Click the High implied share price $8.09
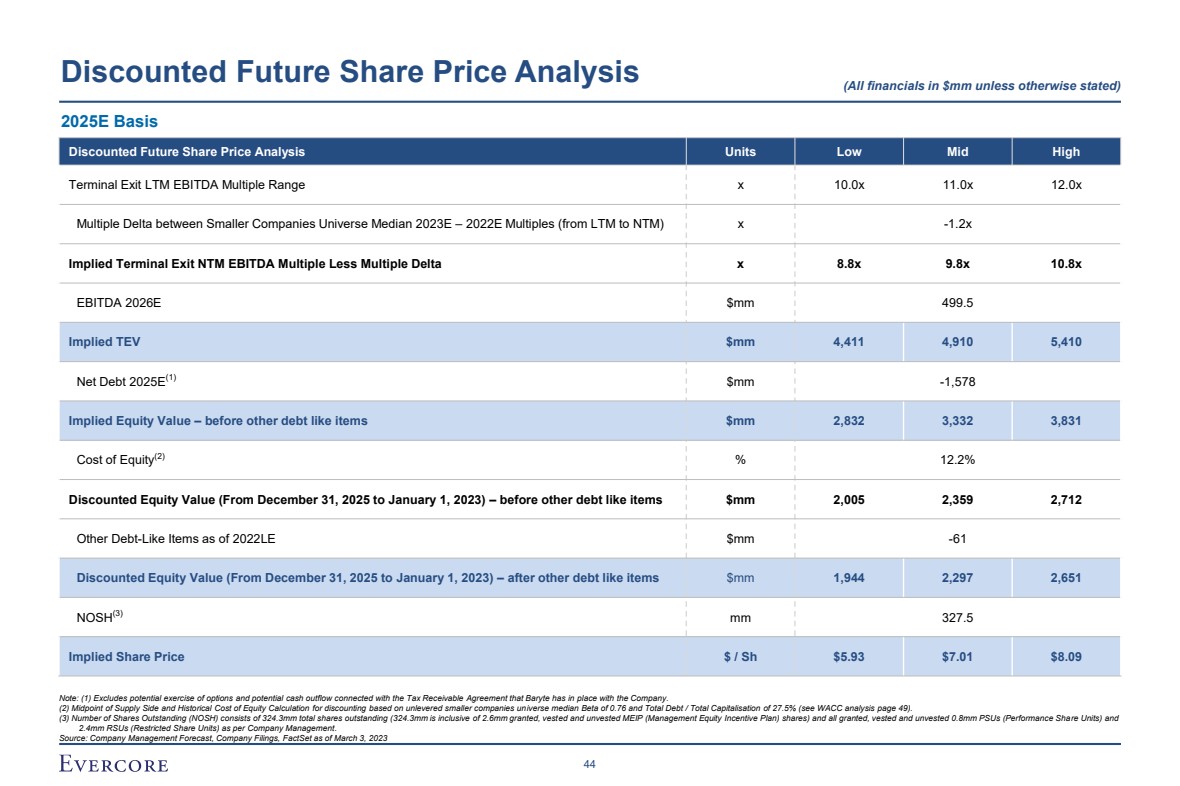Viewport: 1180px width, 786px height. 1066,657
